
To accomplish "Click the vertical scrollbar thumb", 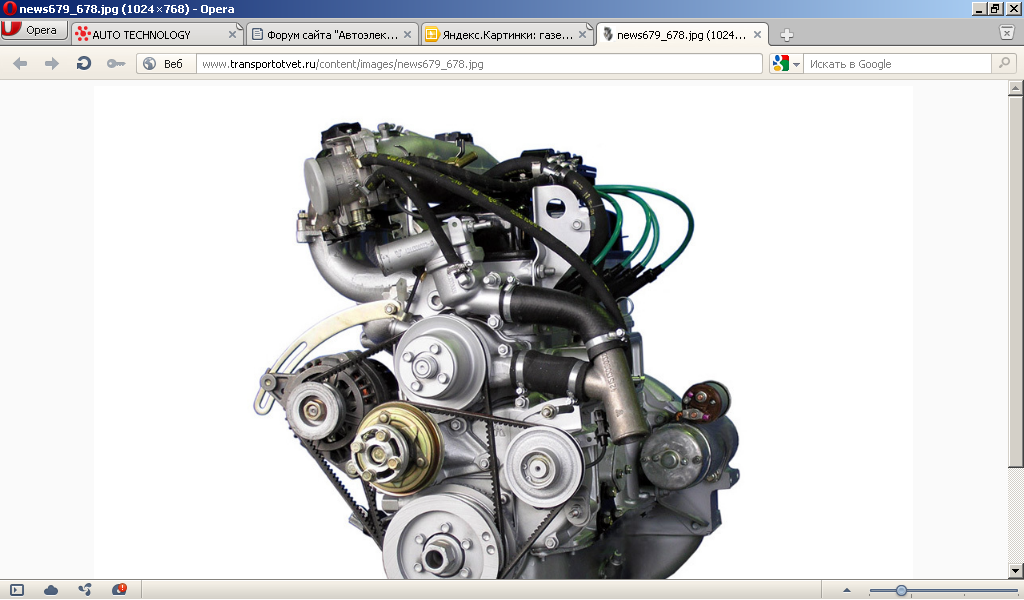I will click(1016, 281).
